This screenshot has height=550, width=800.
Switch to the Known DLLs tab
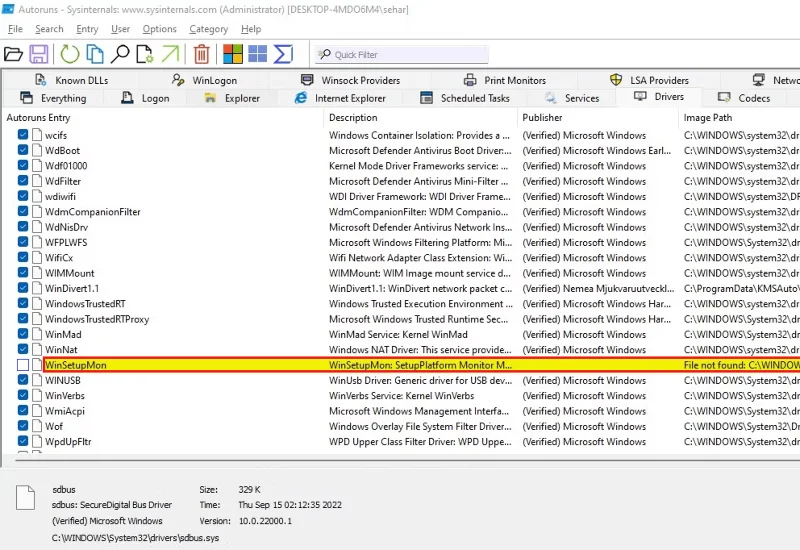[71, 80]
